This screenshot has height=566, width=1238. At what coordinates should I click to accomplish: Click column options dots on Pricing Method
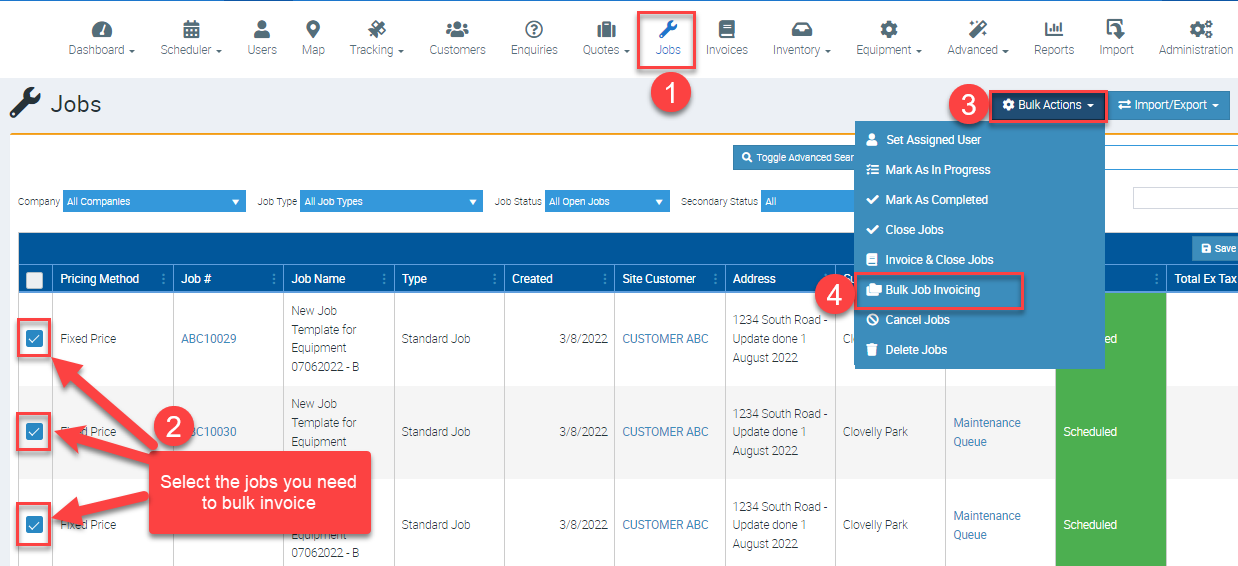(x=163, y=279)
